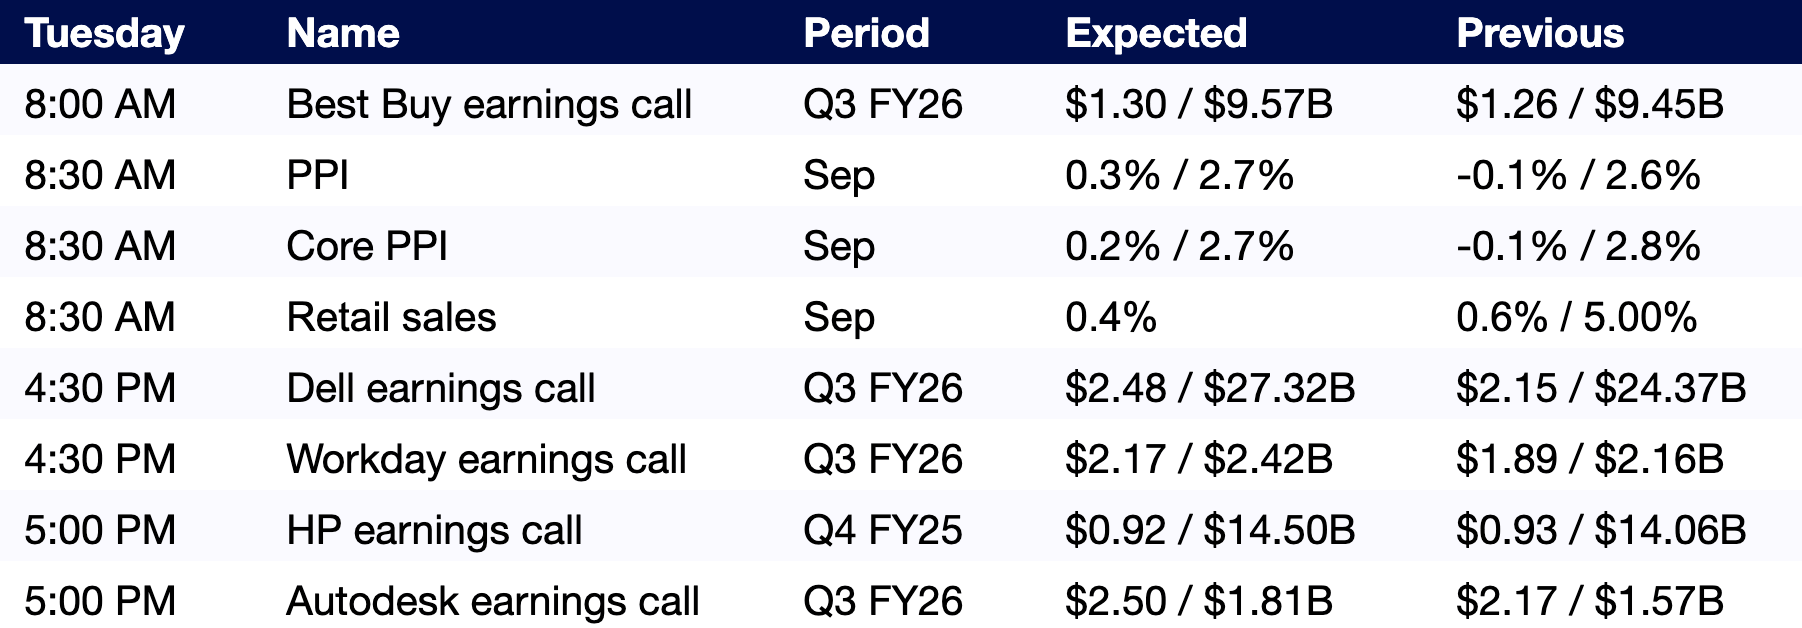This screenshot has height=628, width=1802.
Task: Click the Name column header
Action: click(x=343, y=33)
